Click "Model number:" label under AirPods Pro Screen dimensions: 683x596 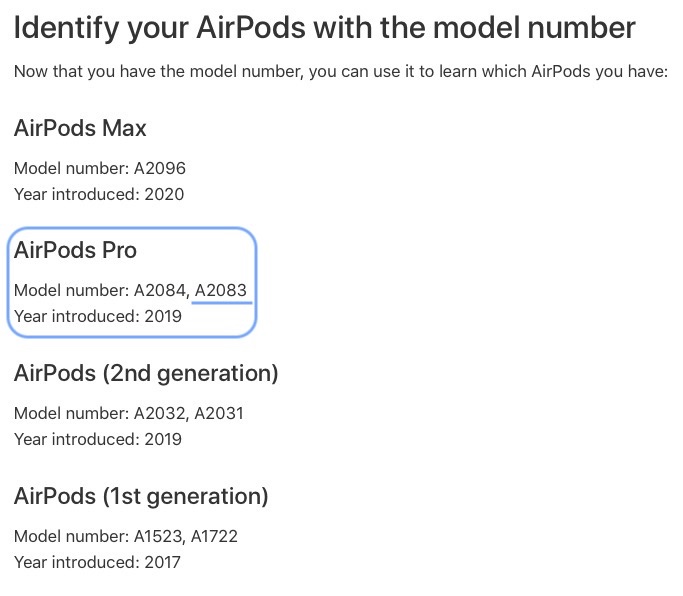[71, 291]
